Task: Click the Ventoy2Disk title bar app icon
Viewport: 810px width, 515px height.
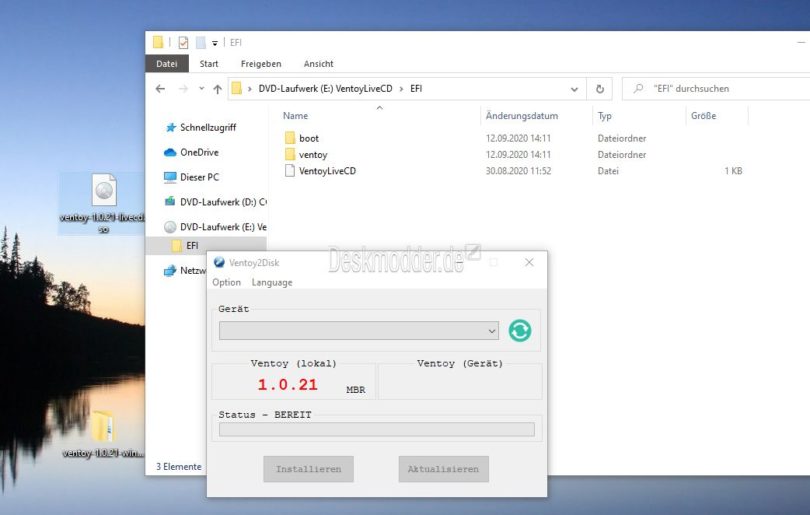Action: (x=219, y=262)
